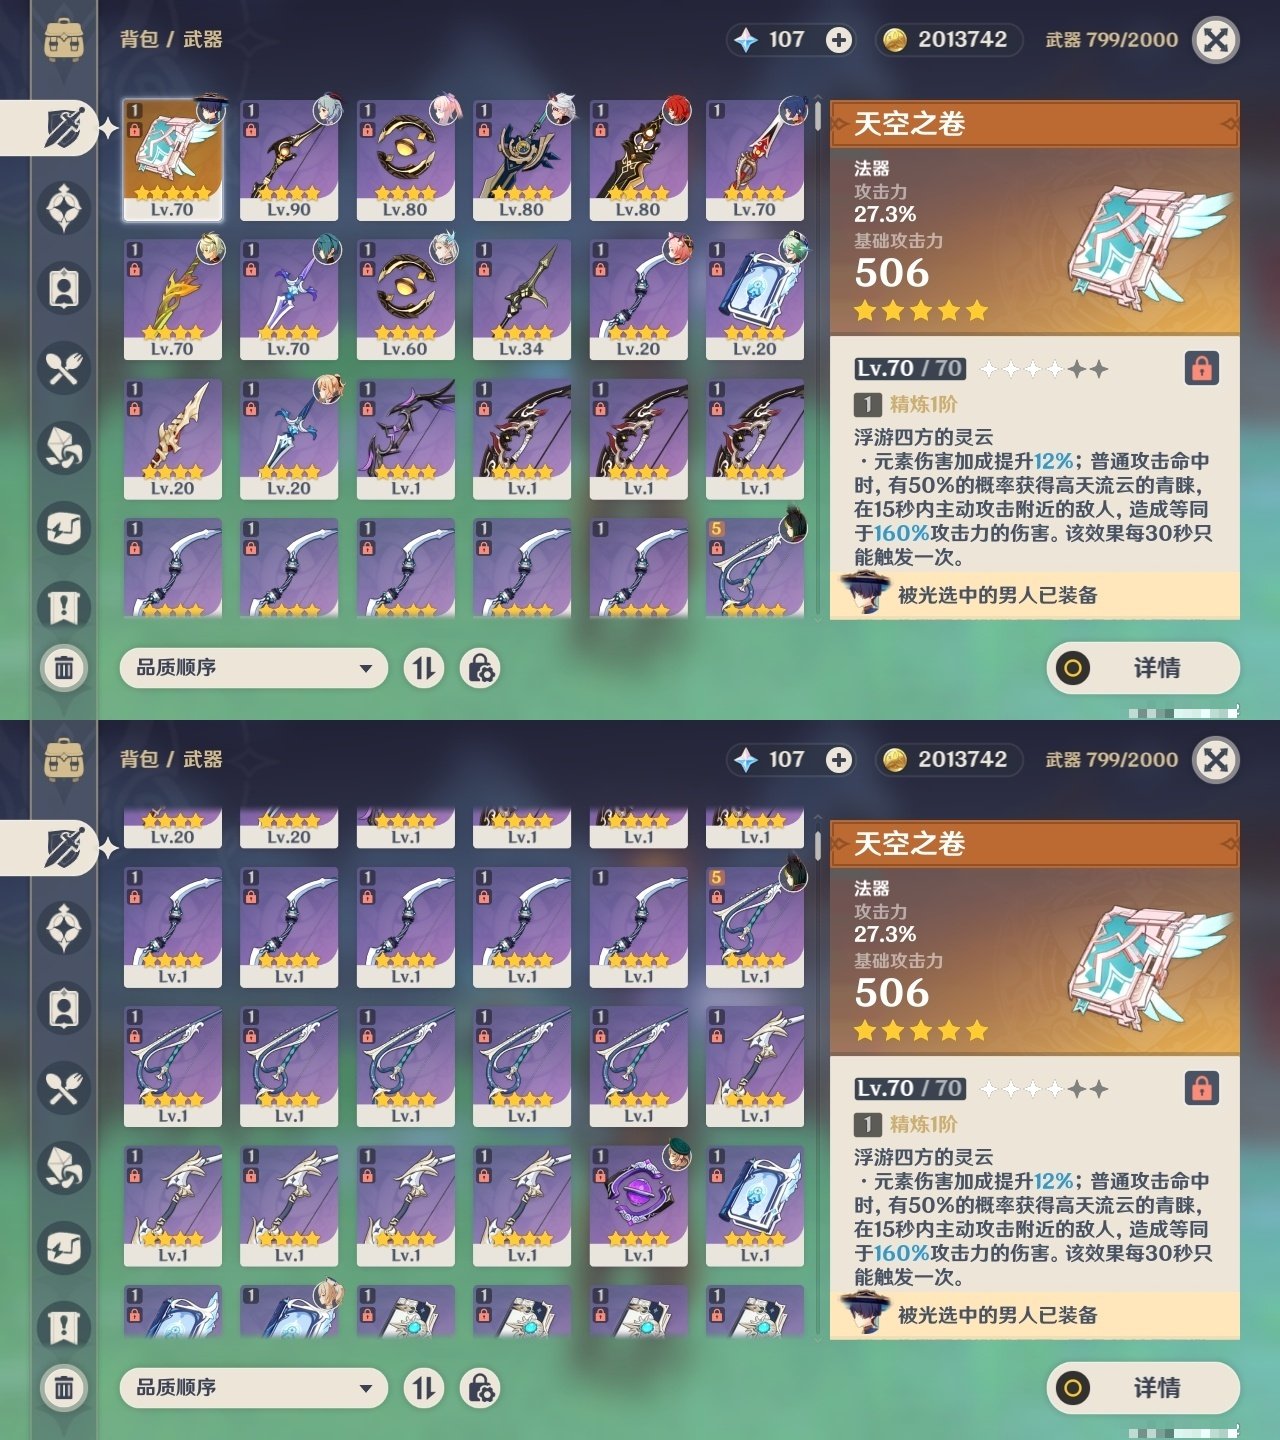Select the Lv.90 polearm weapon thumbnail

coord(289,160)
